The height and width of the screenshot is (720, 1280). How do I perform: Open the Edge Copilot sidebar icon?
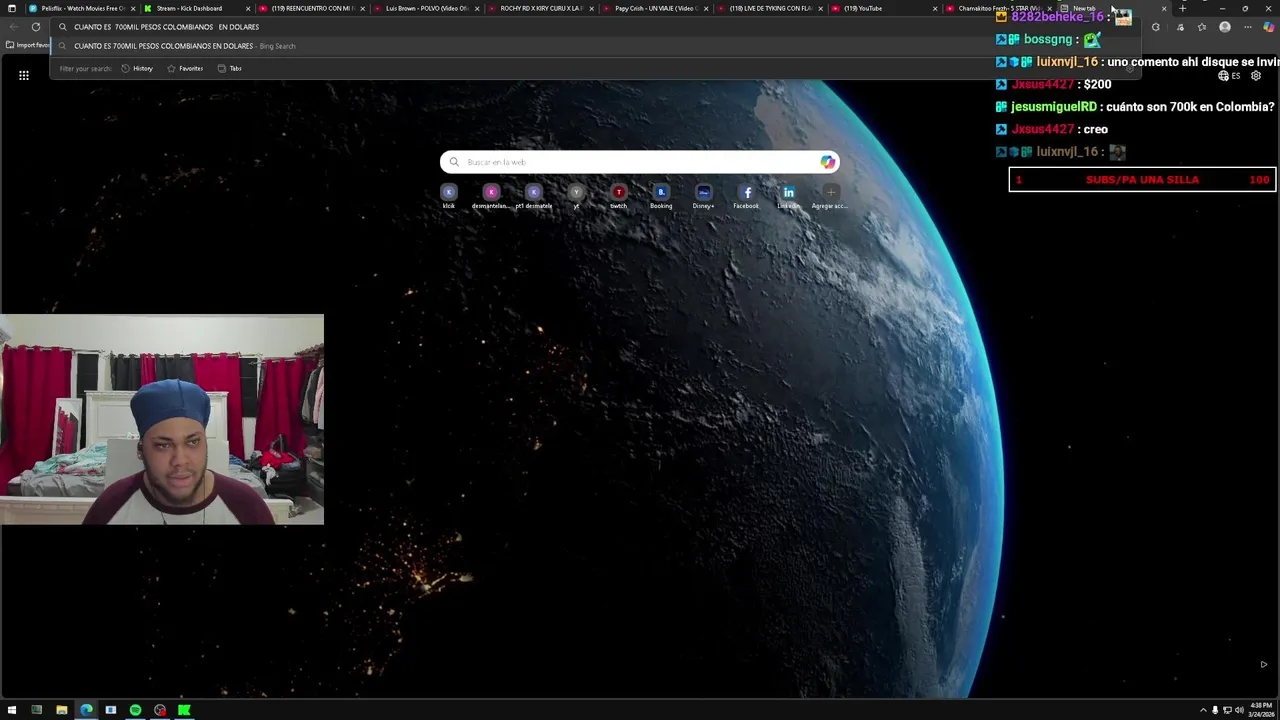point(1269,27)
